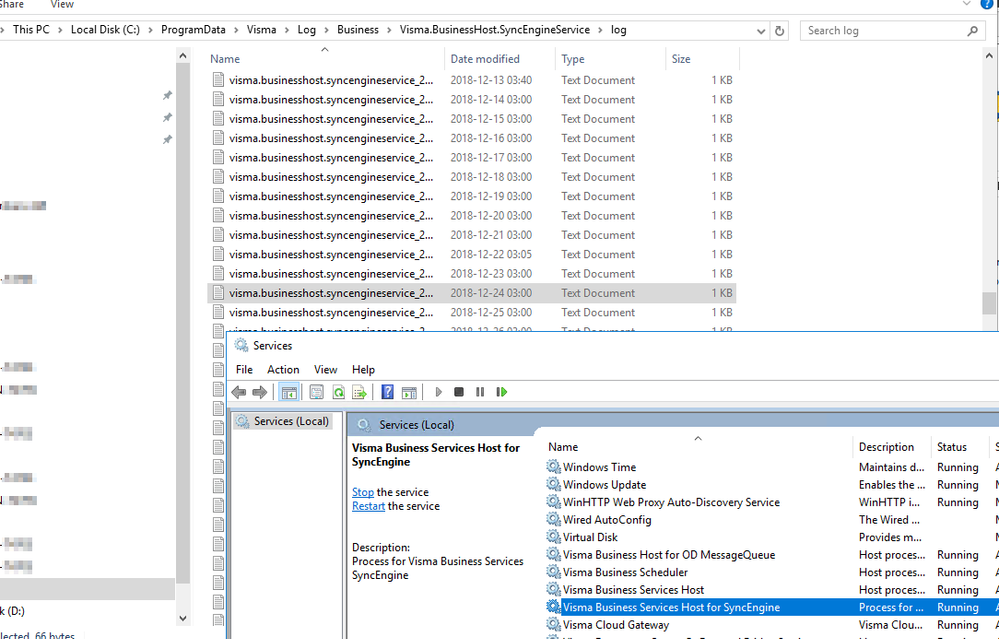This screenshot has width=999, height=639.
Task: Click gear icon of Visma Cloud Gateway
Action: 554,625
